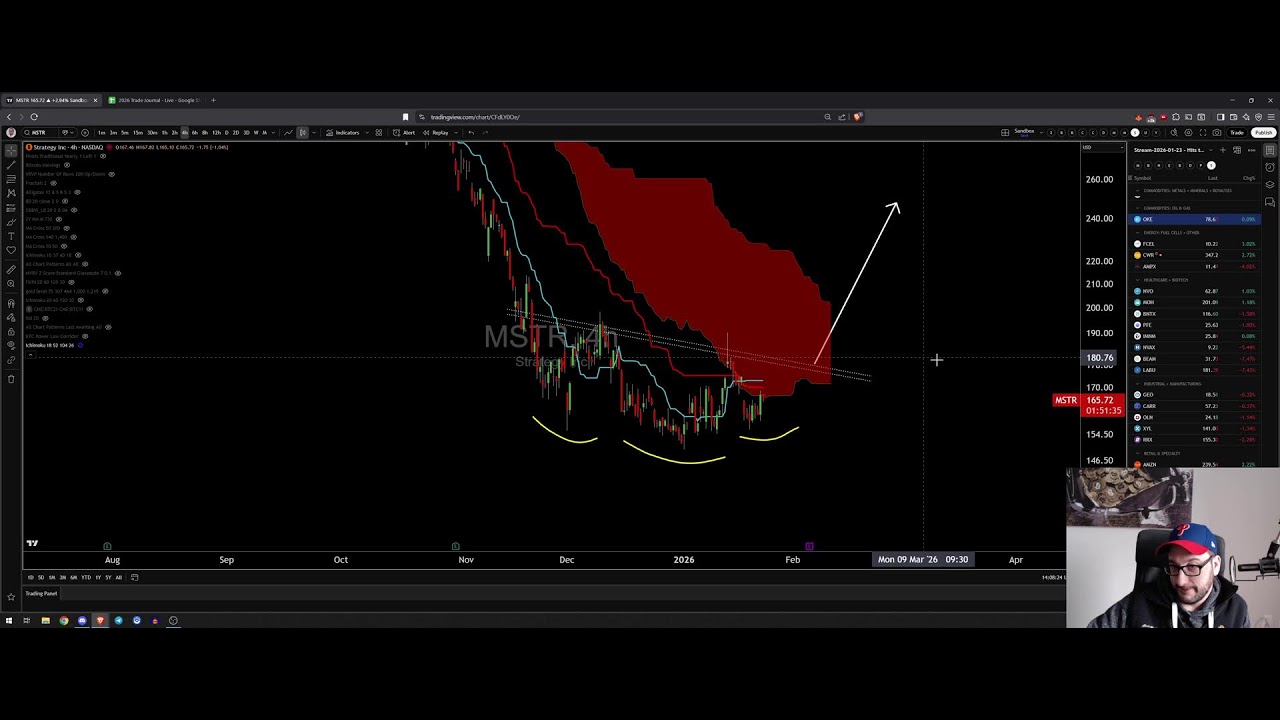This screenshot has width=1280, height=720.
Task: Click the browser address bar URL
Action: click(474, 117)
